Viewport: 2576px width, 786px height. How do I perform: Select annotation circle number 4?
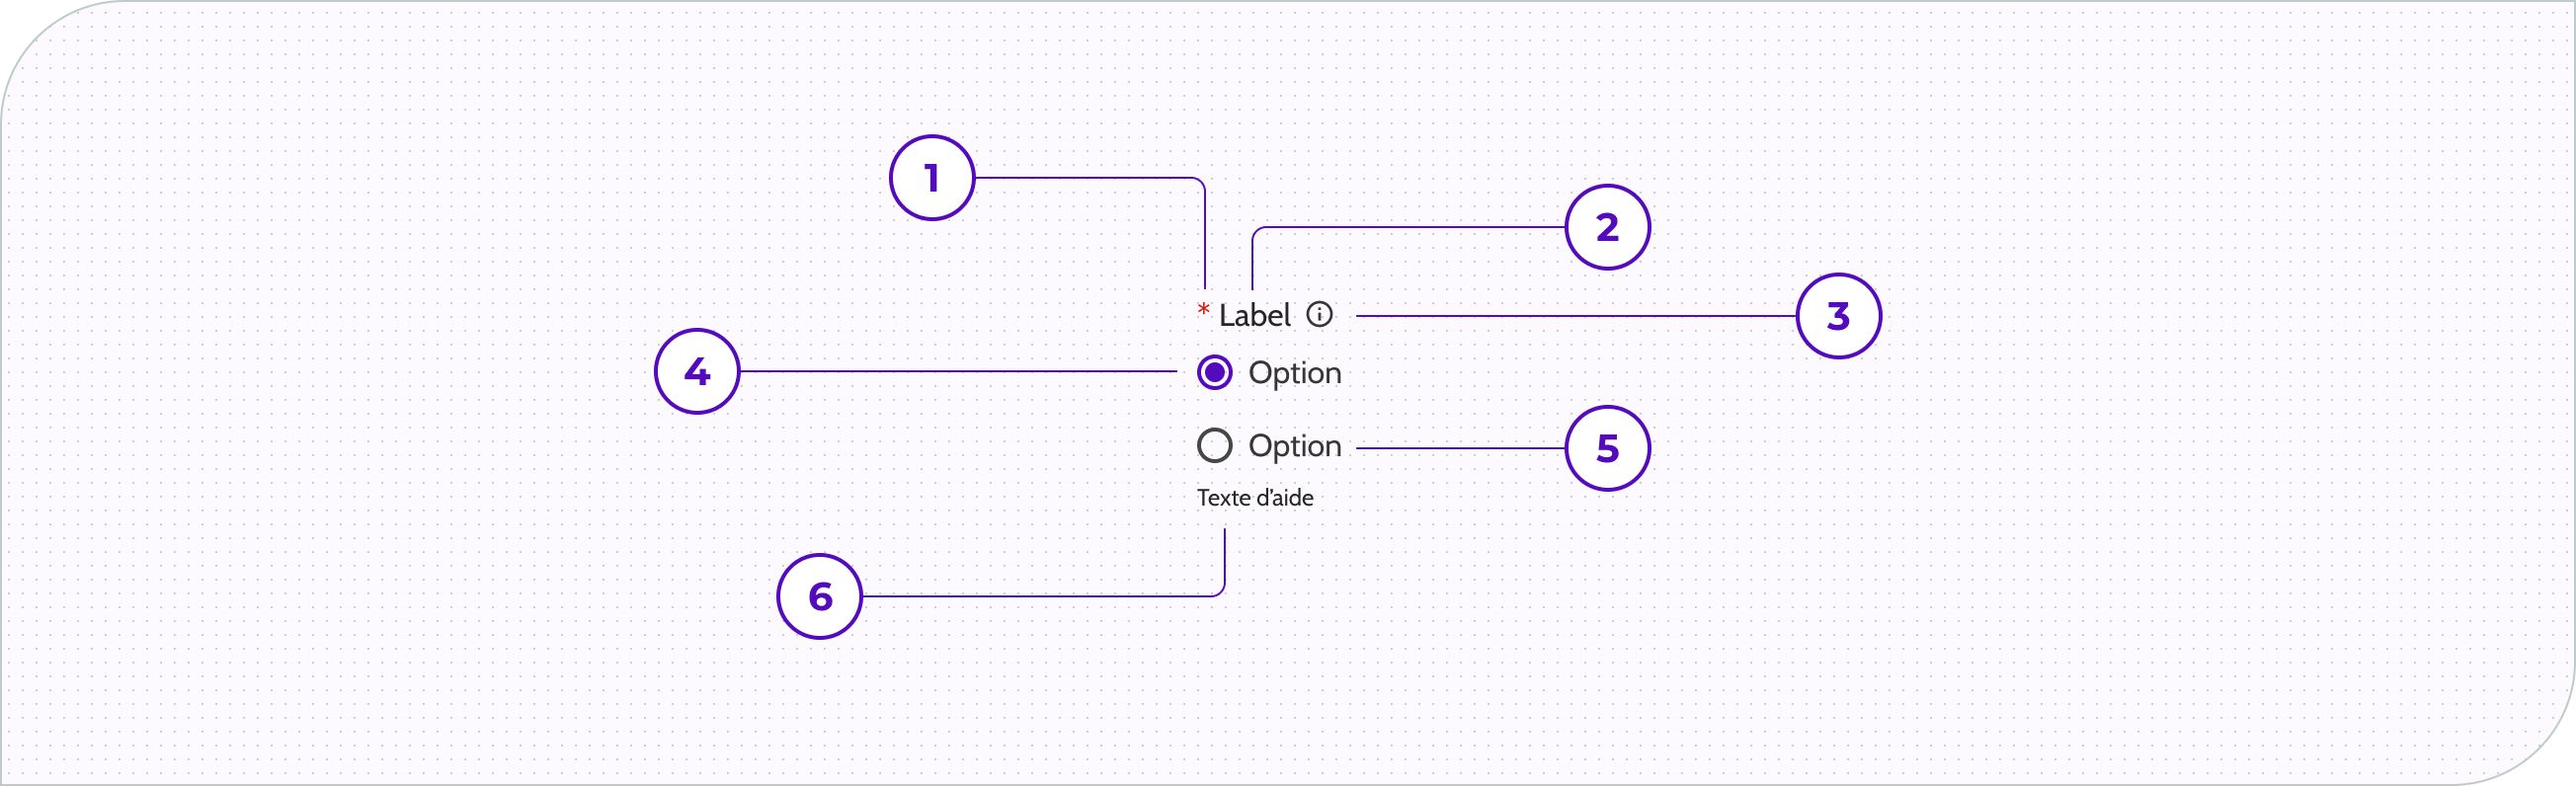(x=697, y=372)
